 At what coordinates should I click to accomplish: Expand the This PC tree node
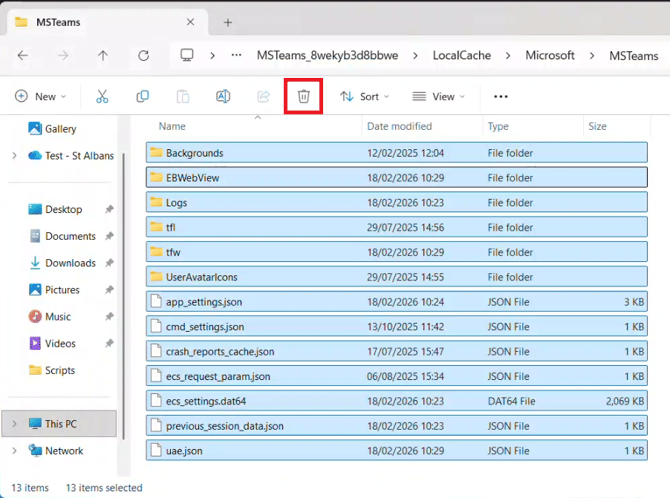[14, 424]
